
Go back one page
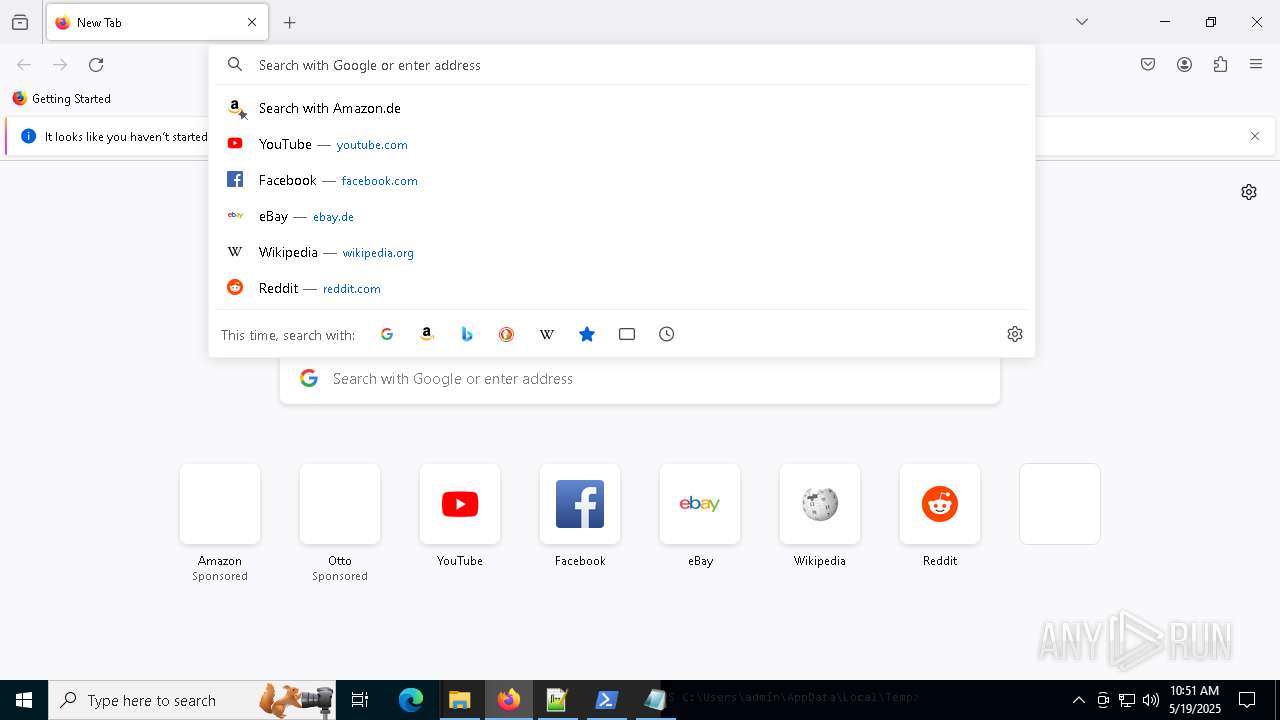[24, 65]
